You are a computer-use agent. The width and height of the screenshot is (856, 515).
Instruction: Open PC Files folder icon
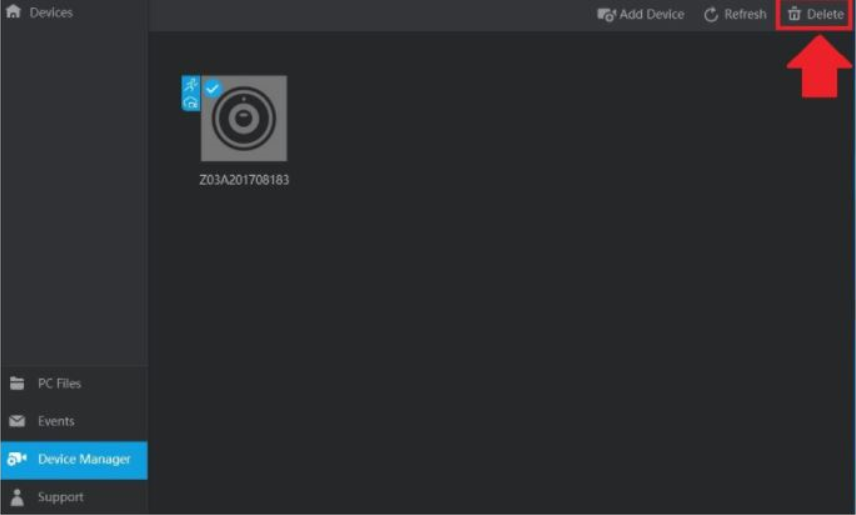point(17,383)
